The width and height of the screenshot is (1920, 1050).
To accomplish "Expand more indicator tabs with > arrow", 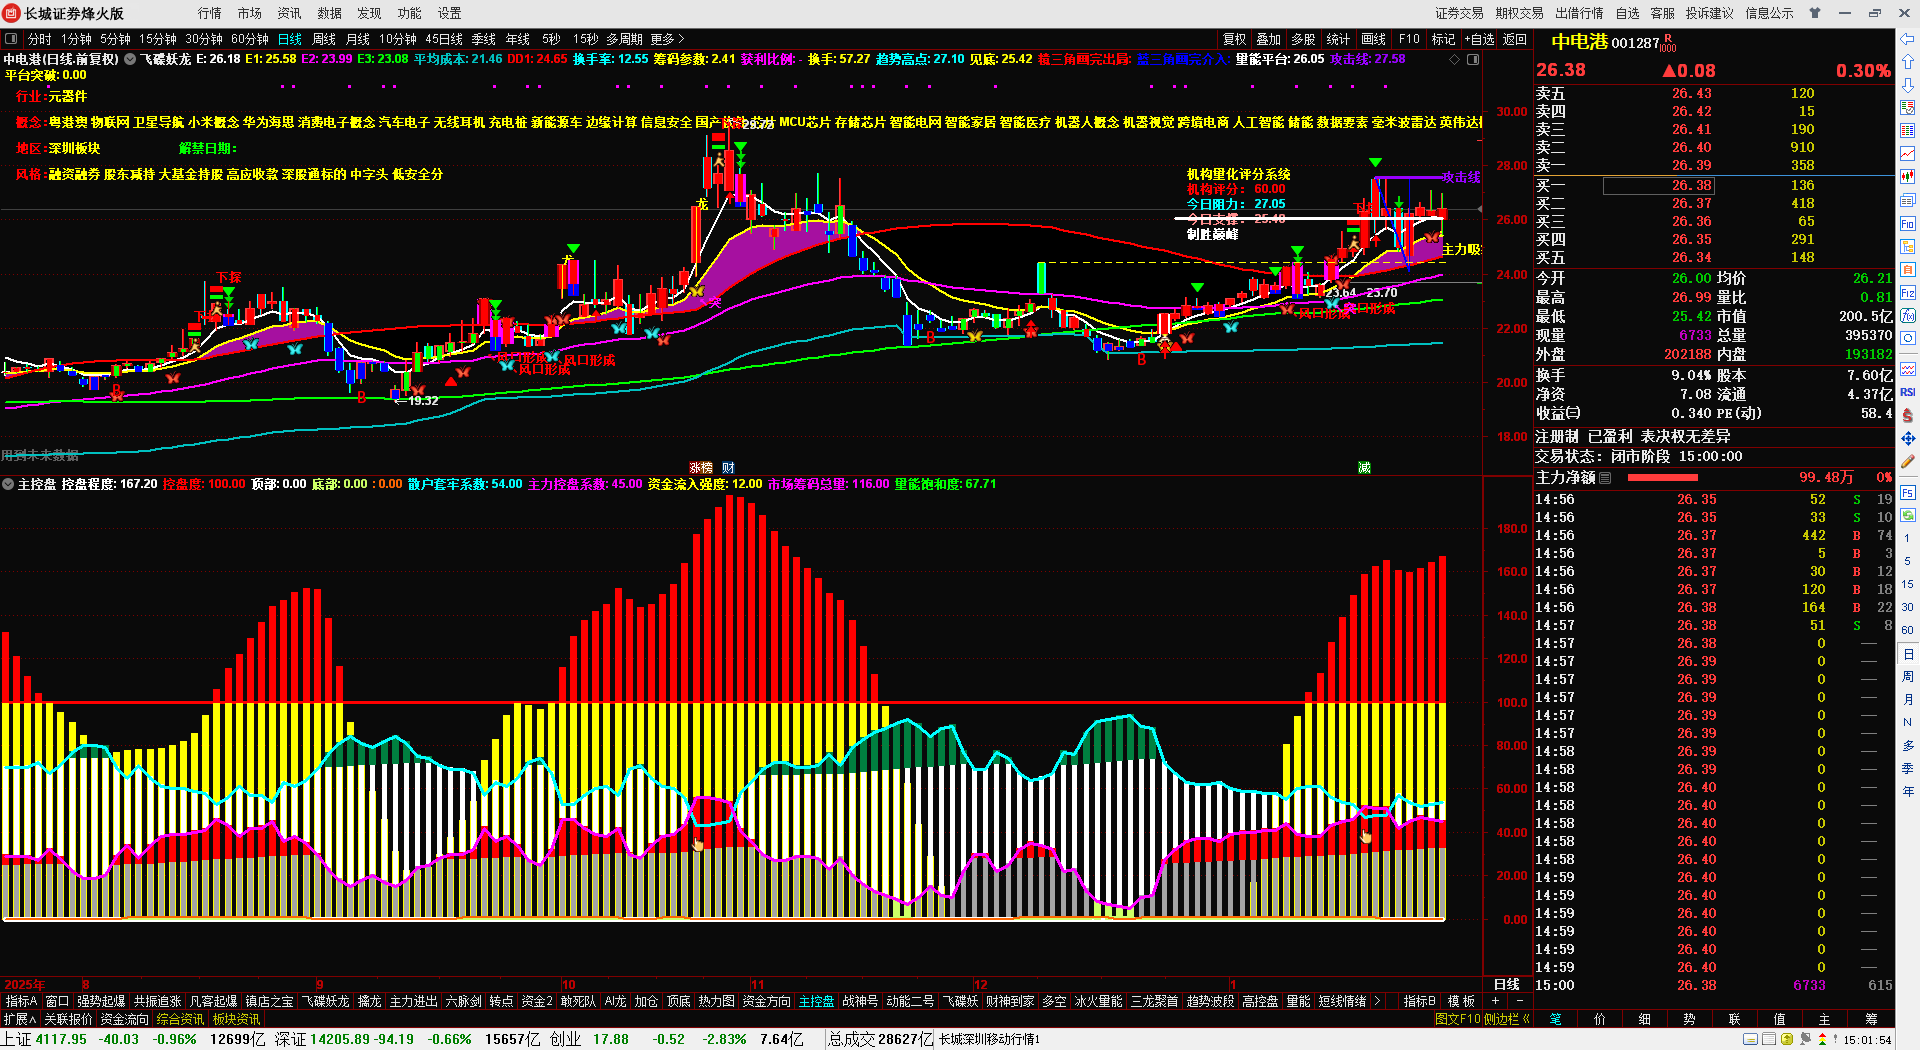I will coord(1377,1001).
